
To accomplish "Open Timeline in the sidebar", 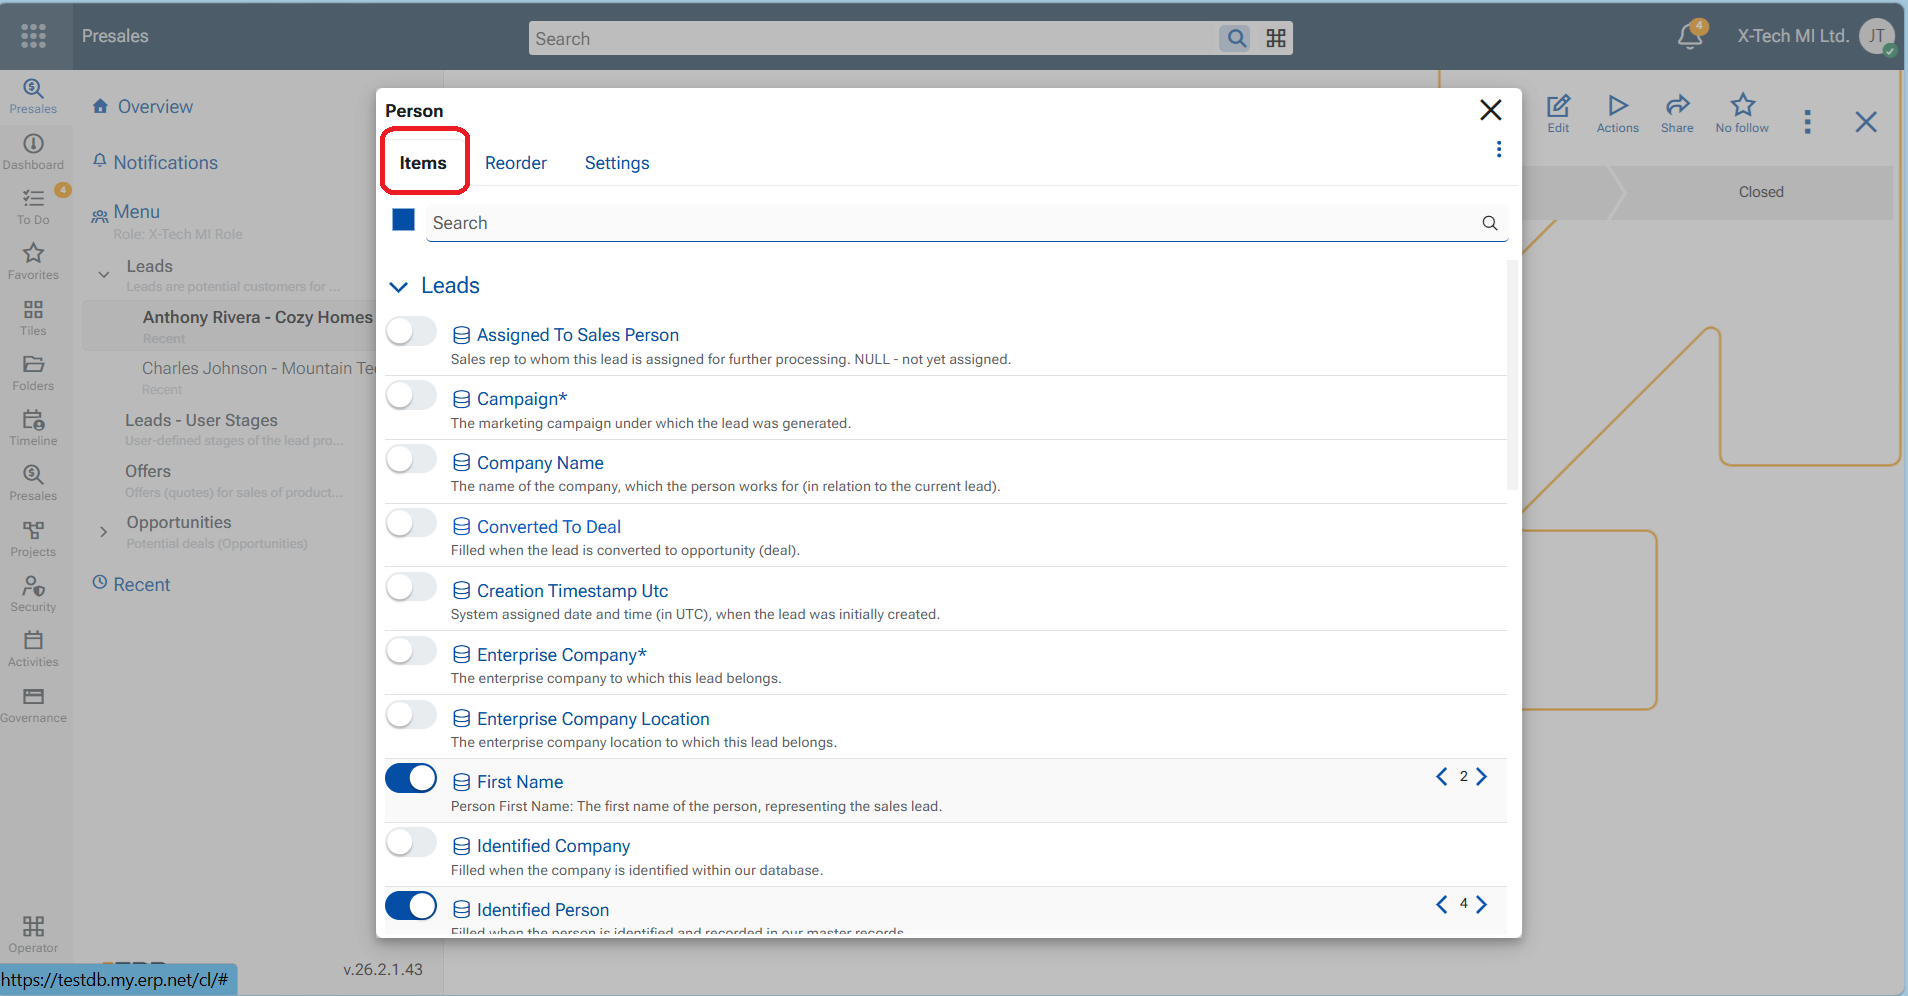I will coord(33,428).
